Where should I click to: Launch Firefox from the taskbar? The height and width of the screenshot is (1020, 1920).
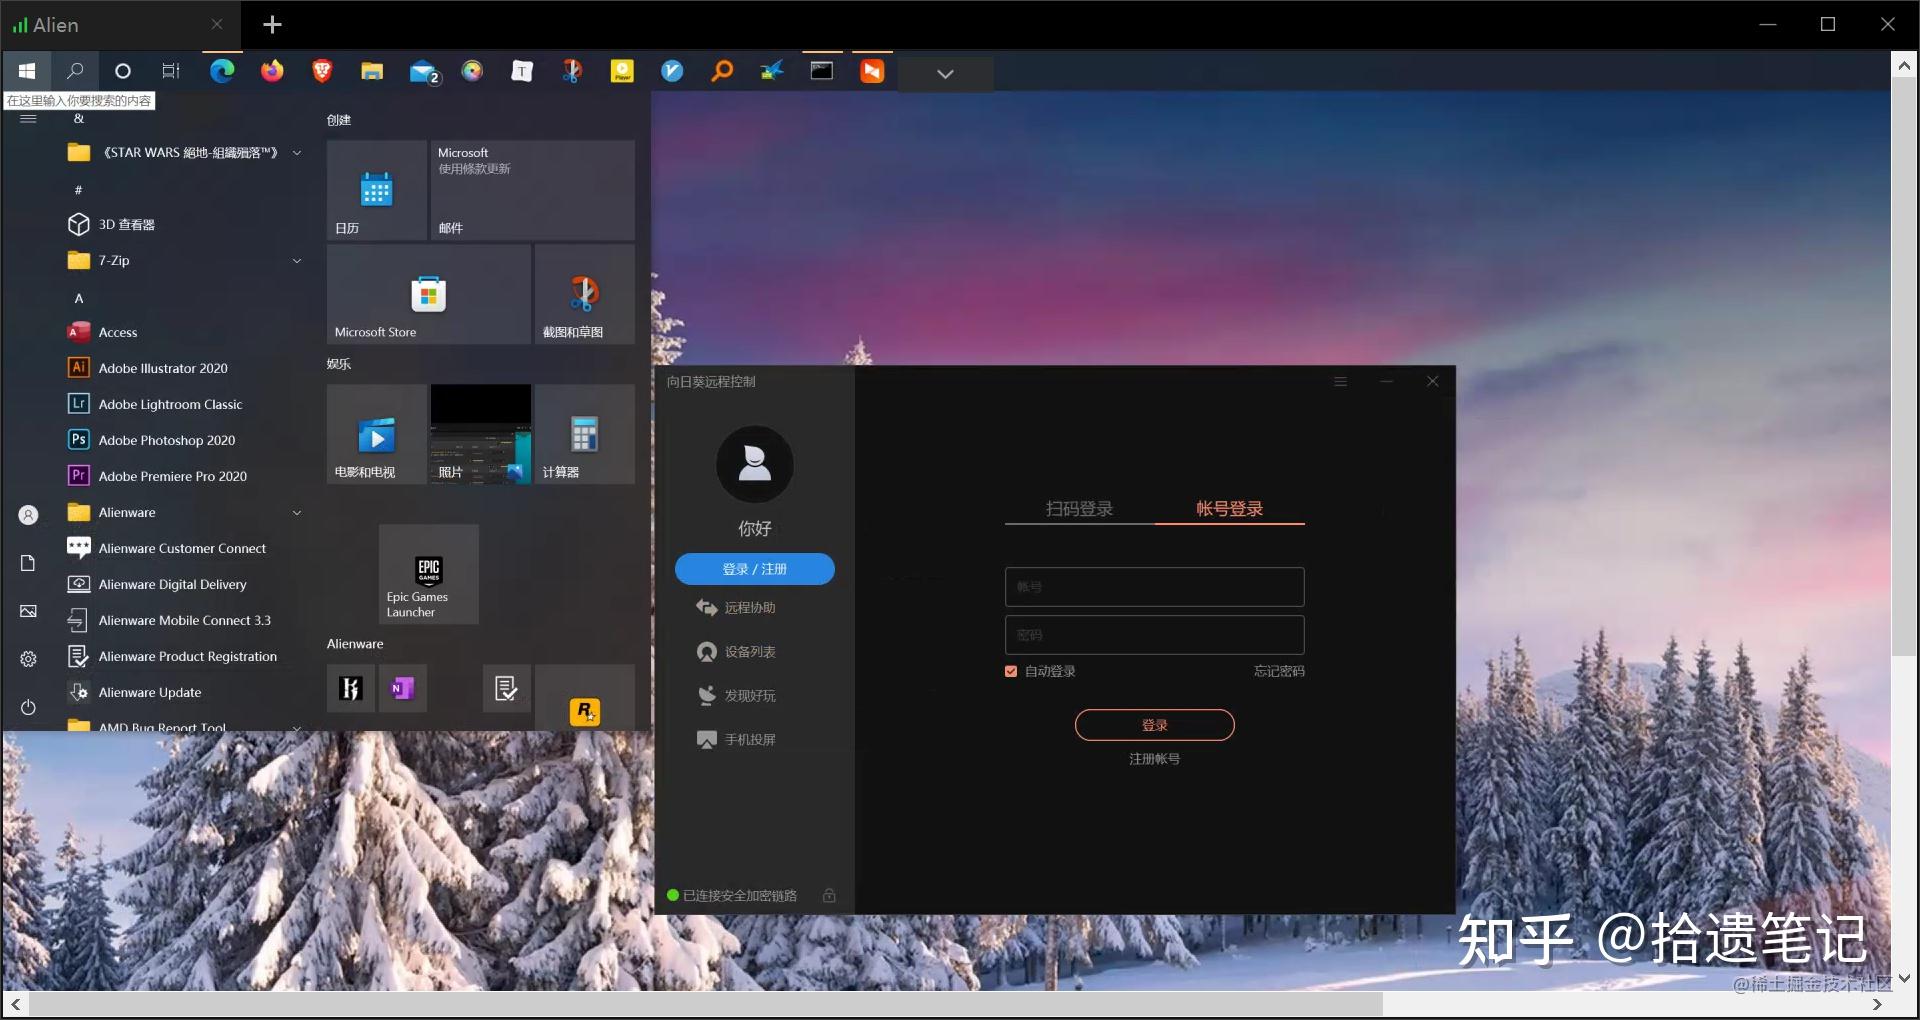[272, 71]
